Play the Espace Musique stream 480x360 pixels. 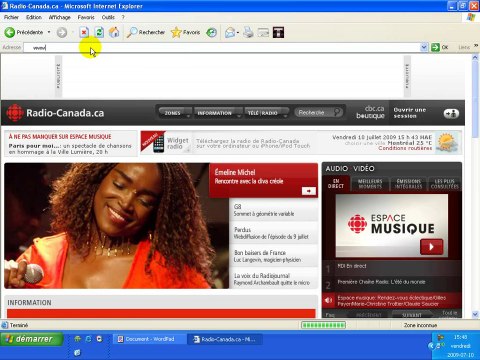click(x=431, y=247)
